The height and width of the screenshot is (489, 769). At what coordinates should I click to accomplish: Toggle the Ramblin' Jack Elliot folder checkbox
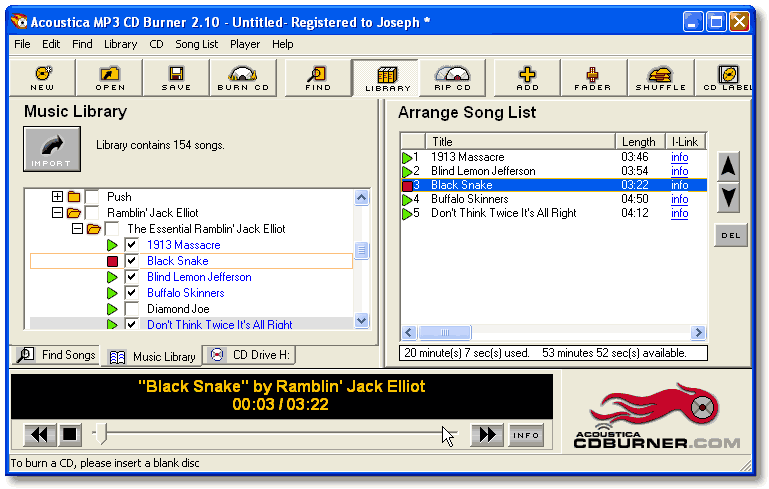point(92,213)
